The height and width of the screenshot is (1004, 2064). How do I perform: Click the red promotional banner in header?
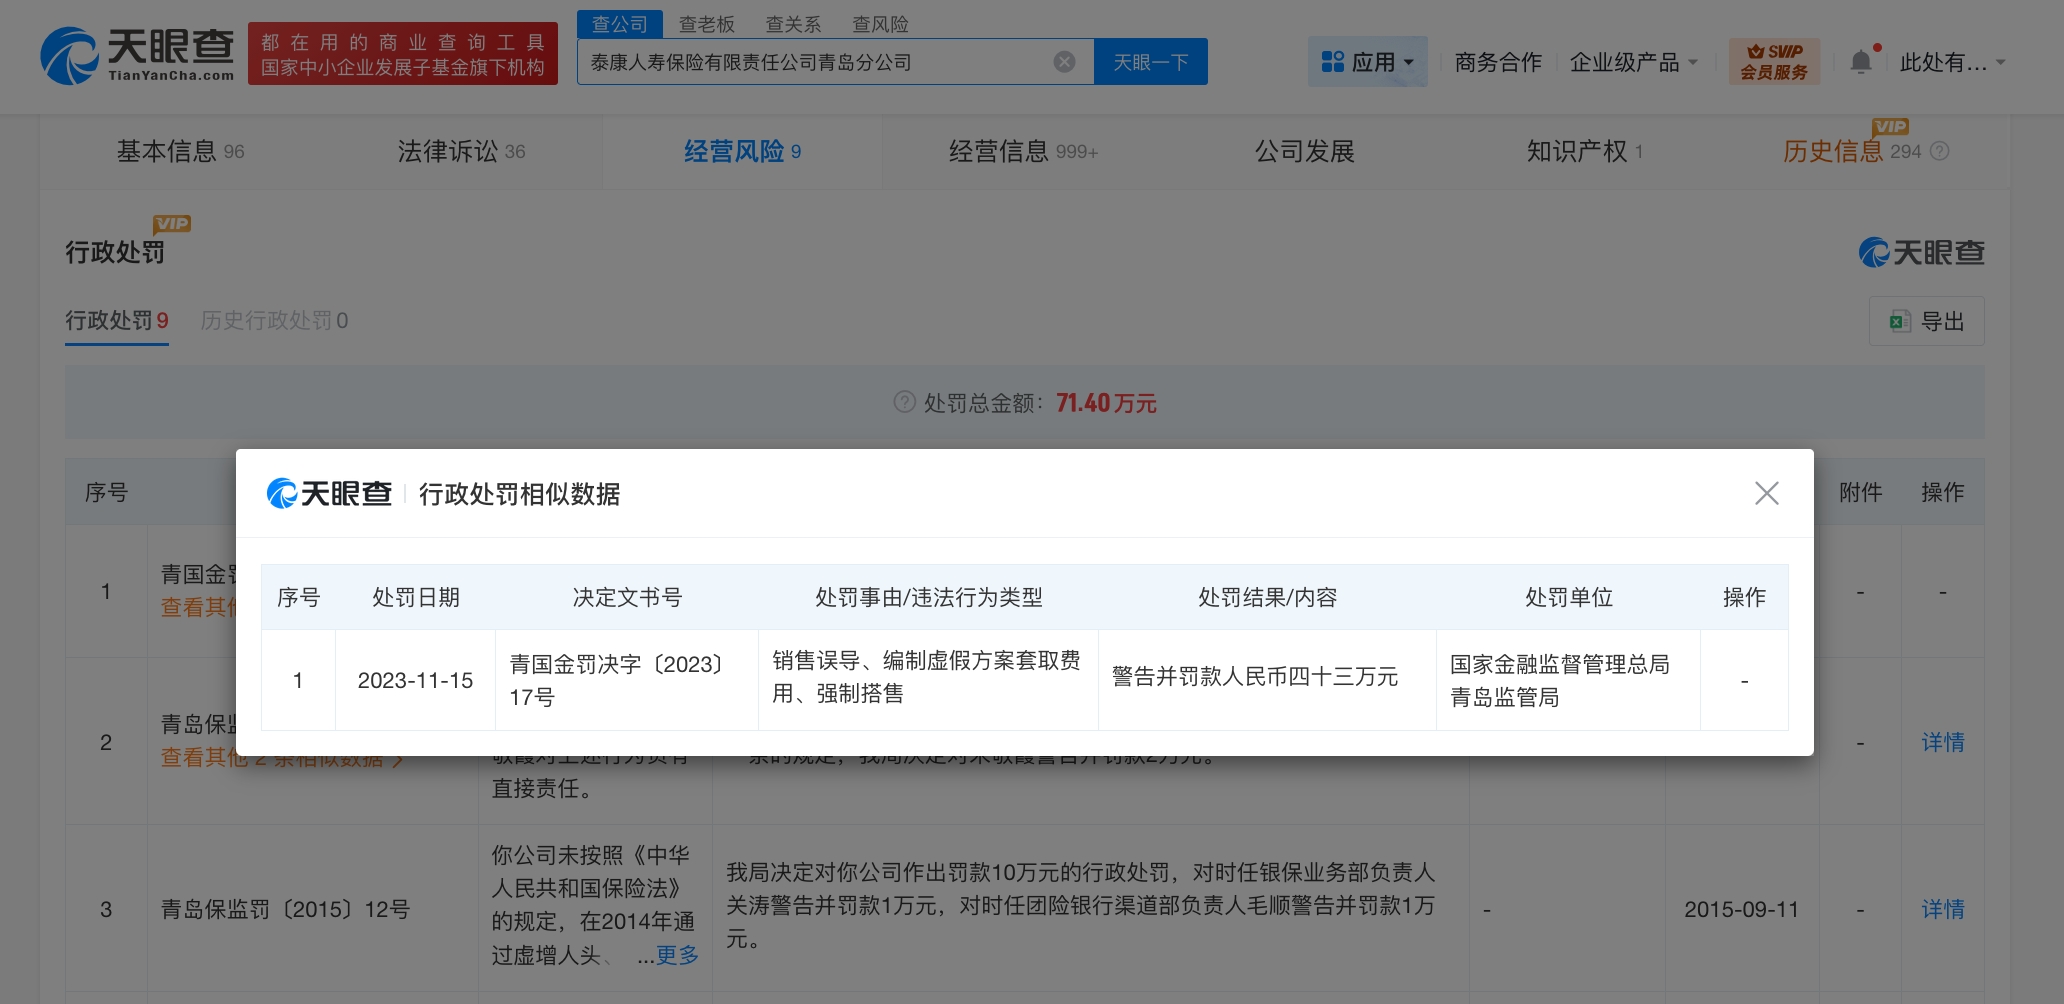click(403, 54)
